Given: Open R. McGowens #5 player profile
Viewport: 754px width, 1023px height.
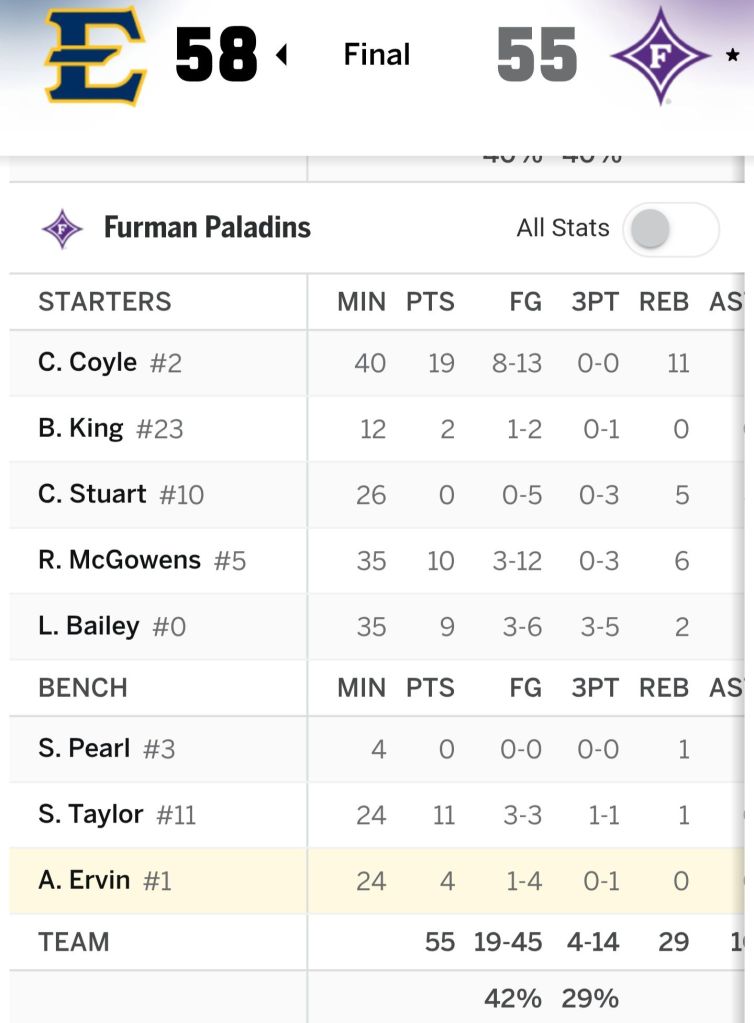Looking at the screenshot, I should [x=141, y=560].
